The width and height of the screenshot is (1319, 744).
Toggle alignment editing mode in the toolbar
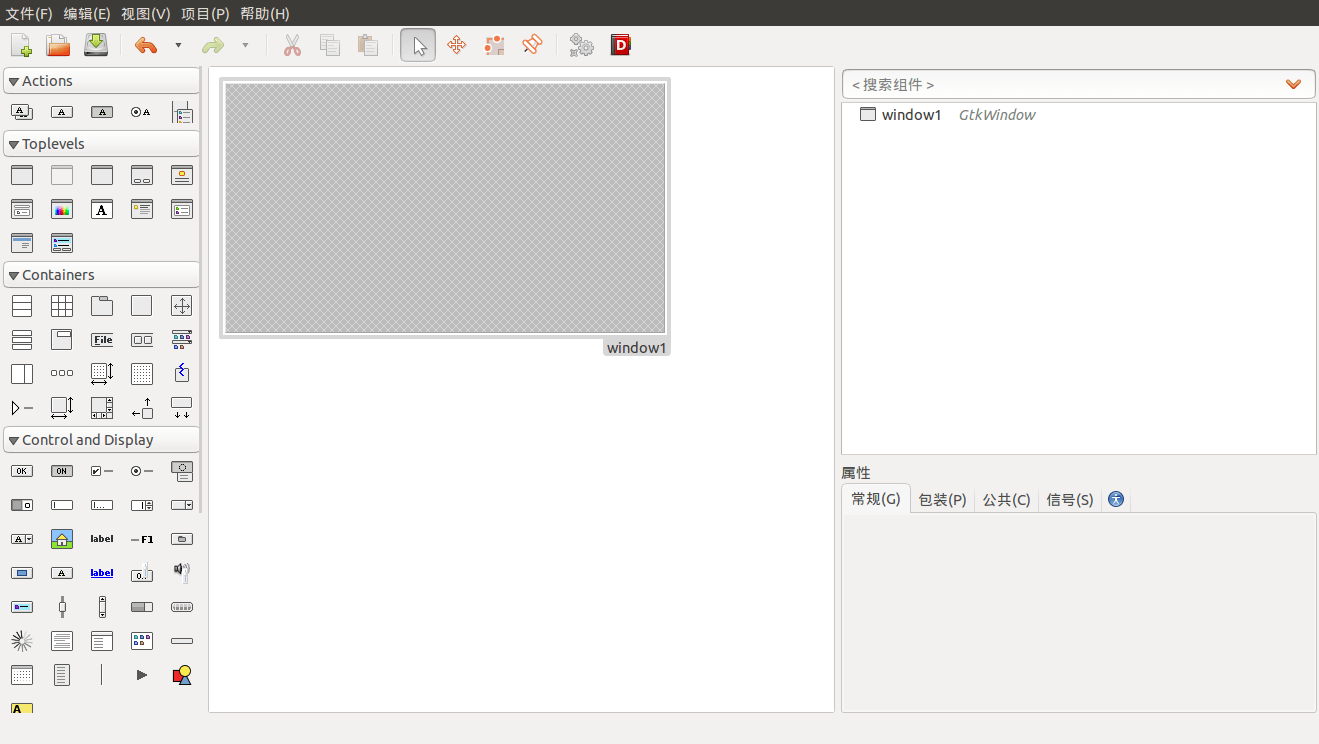(x=531, y=45)
